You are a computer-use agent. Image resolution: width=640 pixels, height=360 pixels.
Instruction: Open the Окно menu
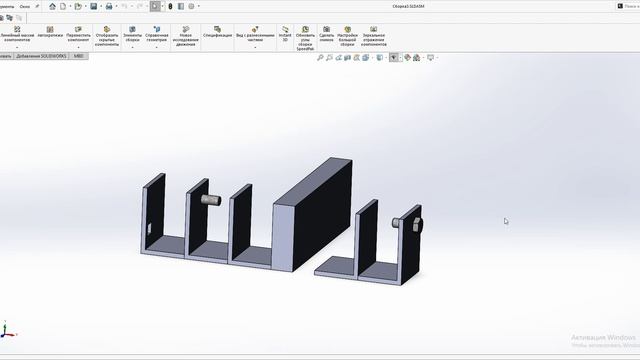pos(24,7)
